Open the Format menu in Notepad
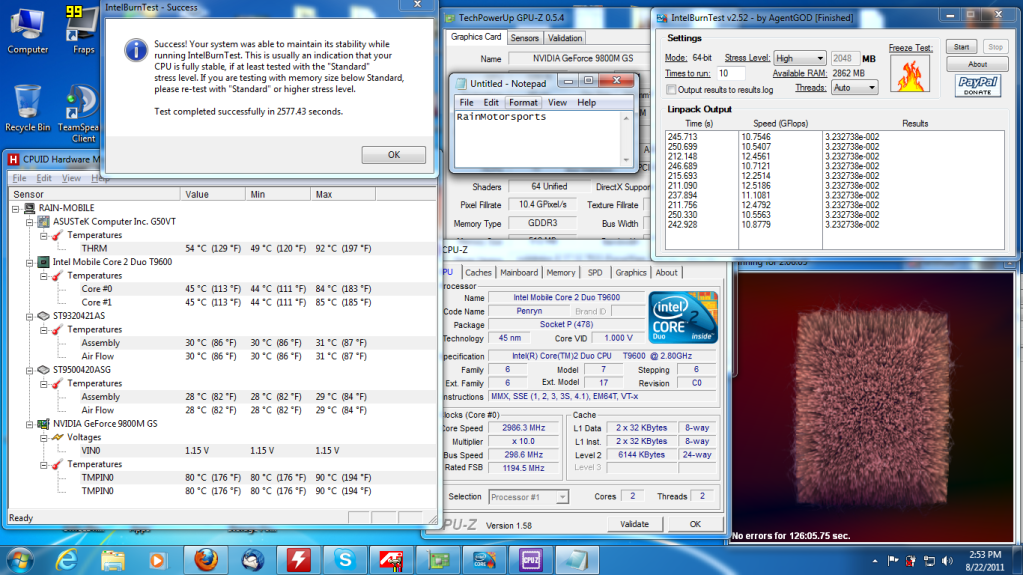This screenshot has height=575, width=1023. click(523, 102)
